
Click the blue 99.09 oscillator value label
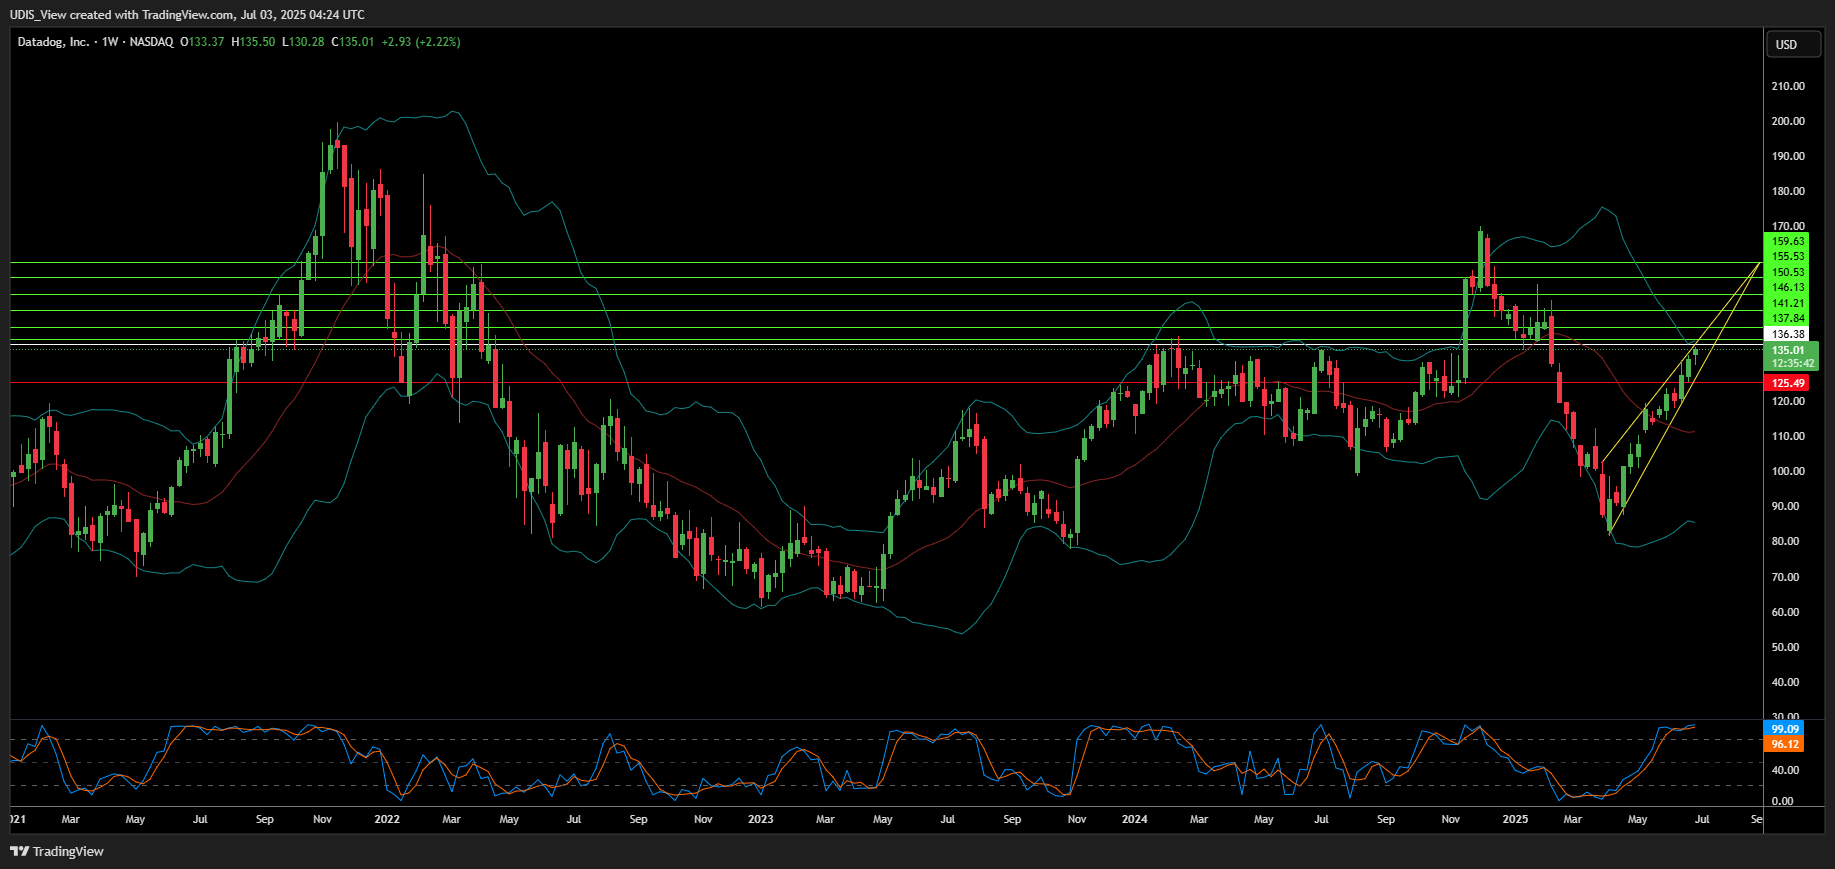click(1785, 729)
